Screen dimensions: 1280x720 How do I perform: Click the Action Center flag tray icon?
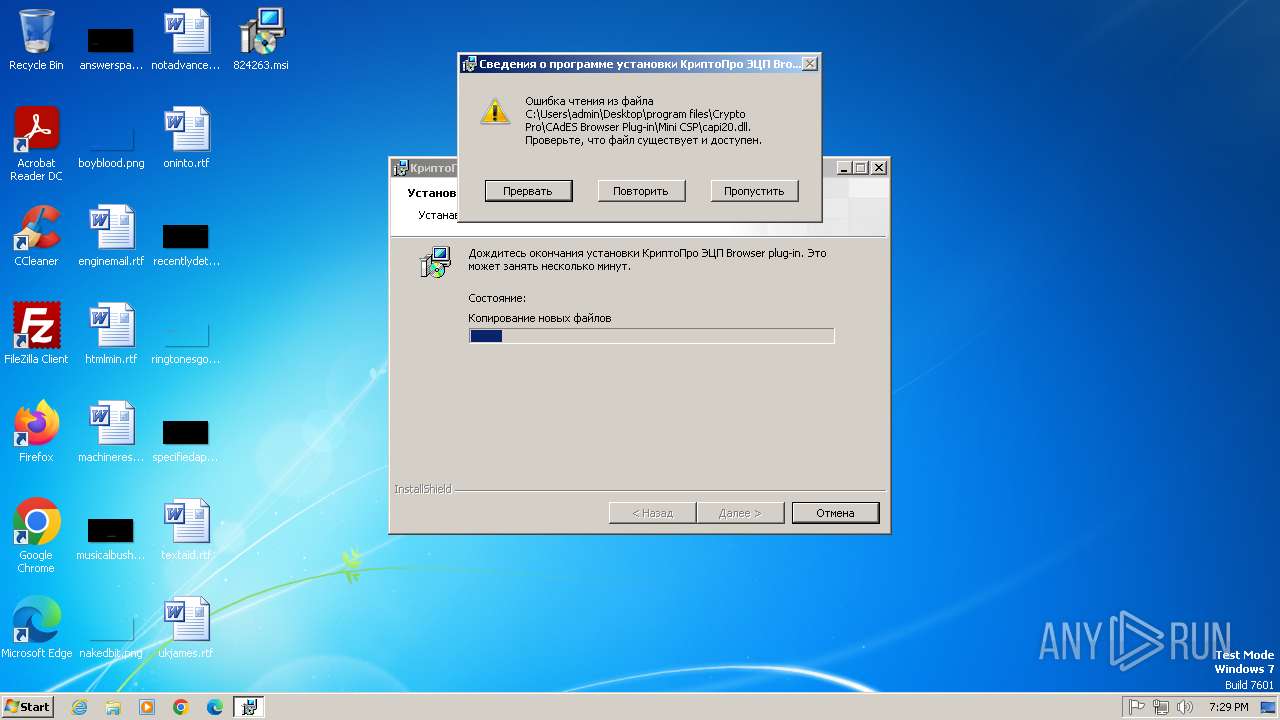[1137, 707]
